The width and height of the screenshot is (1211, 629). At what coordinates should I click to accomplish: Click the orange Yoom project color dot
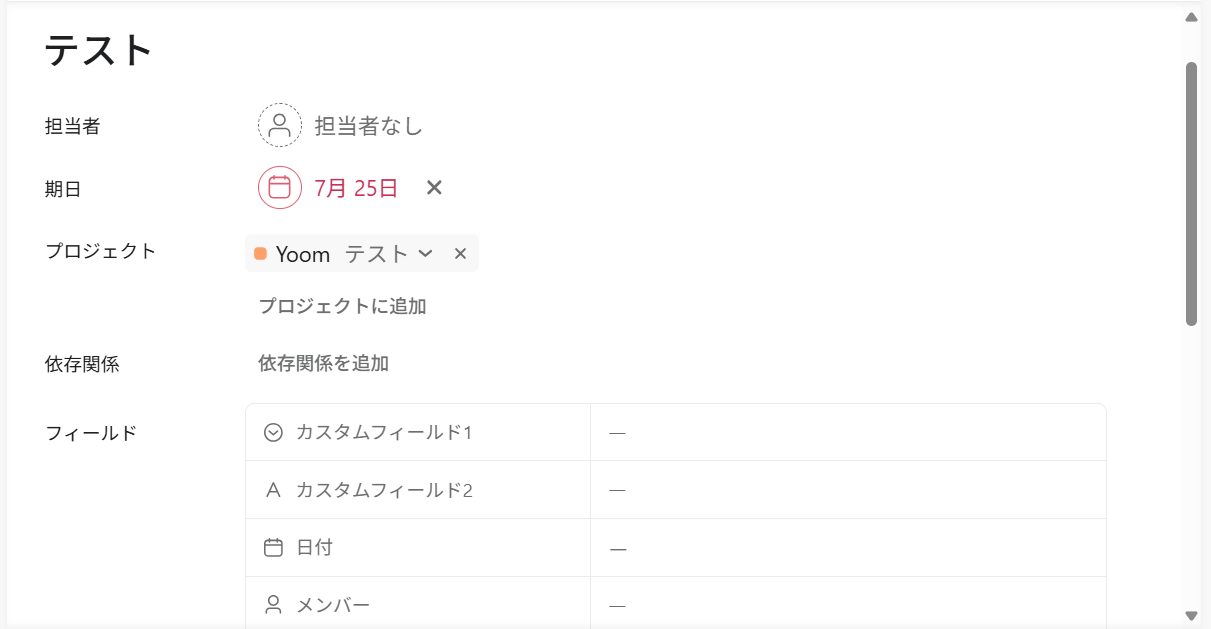click(x=260, y=254)
